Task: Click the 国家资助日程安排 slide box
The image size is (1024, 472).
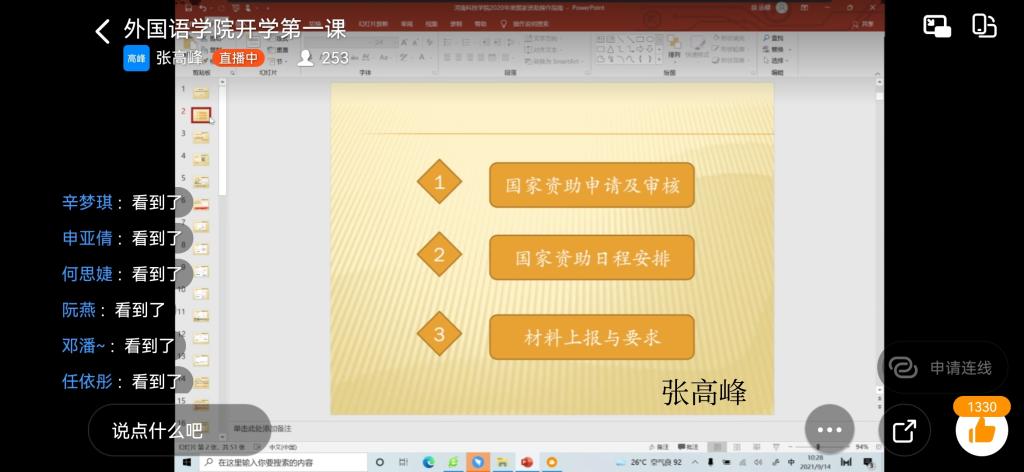Action: tap(591, 258)
